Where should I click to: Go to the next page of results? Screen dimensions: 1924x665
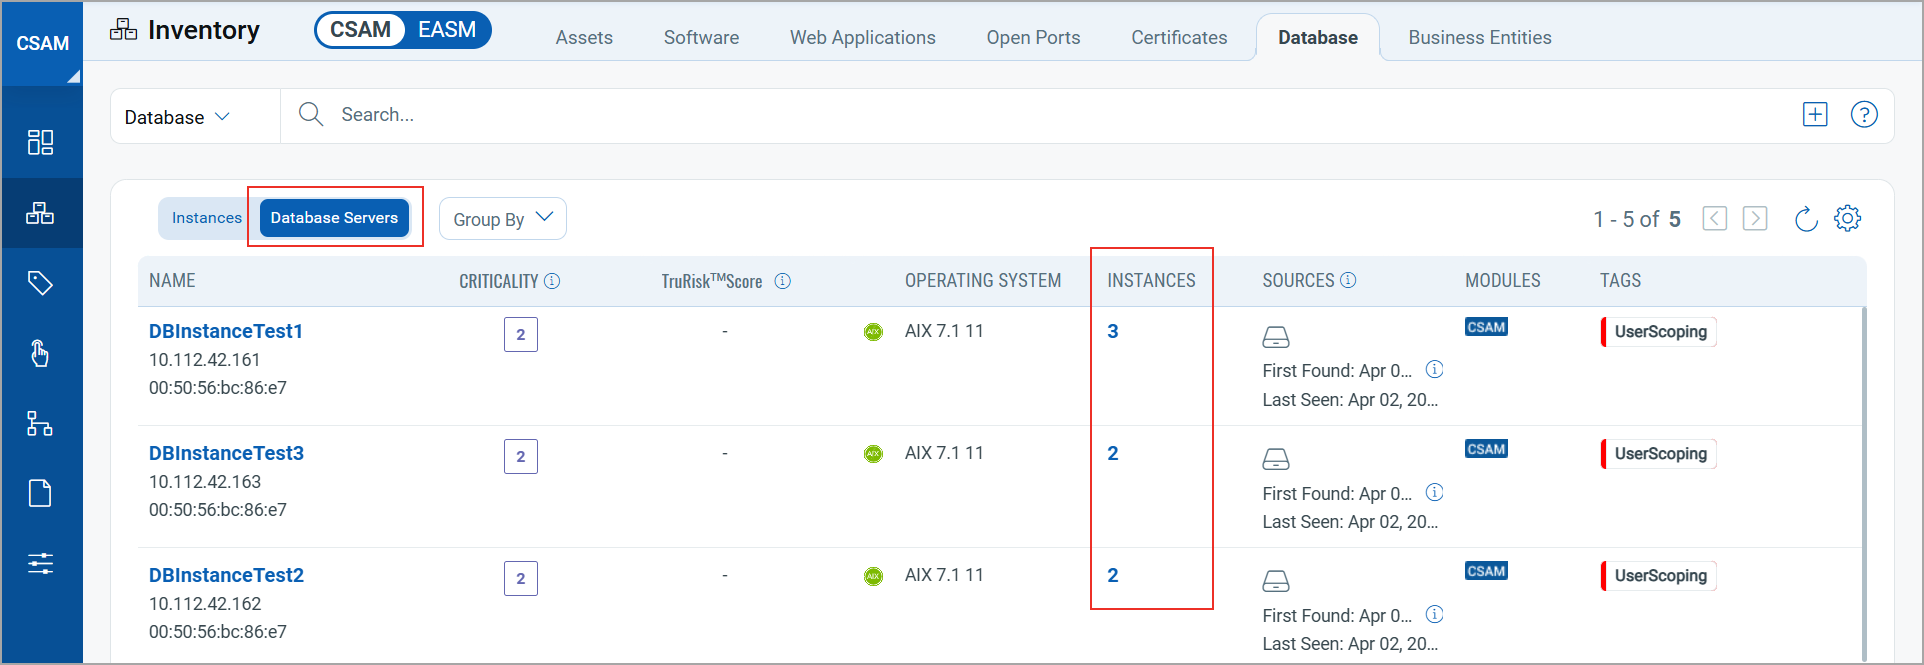1755,218
